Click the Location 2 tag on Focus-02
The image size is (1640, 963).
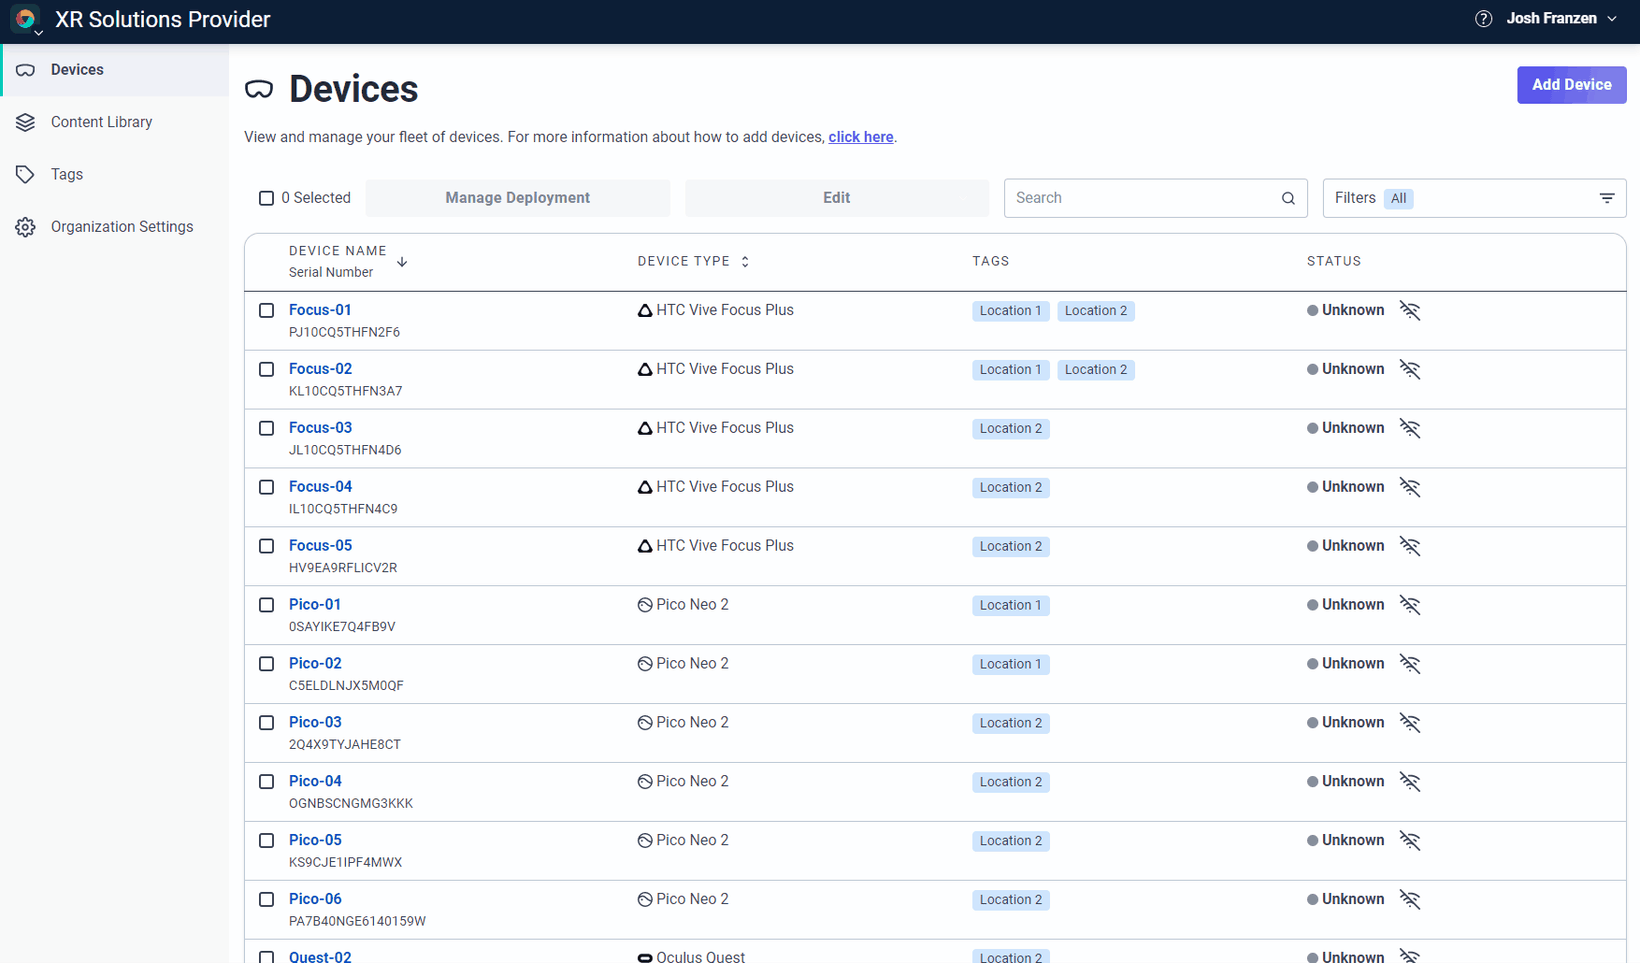point(1095,370)
